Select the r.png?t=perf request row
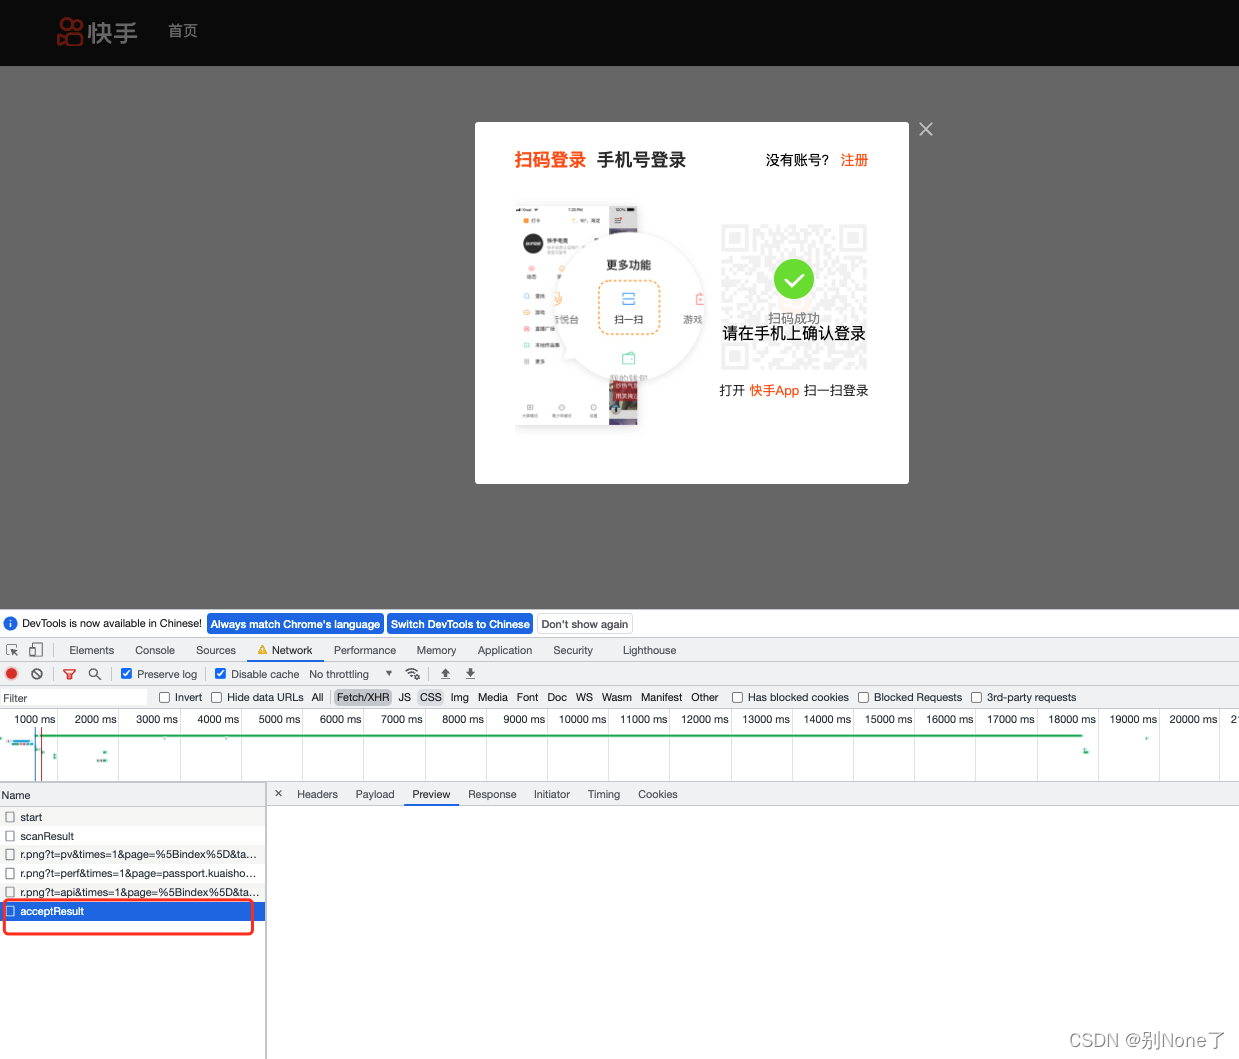Image resolution: width=1239 pixels, height=1059 pixels. (x=132, y=873)
